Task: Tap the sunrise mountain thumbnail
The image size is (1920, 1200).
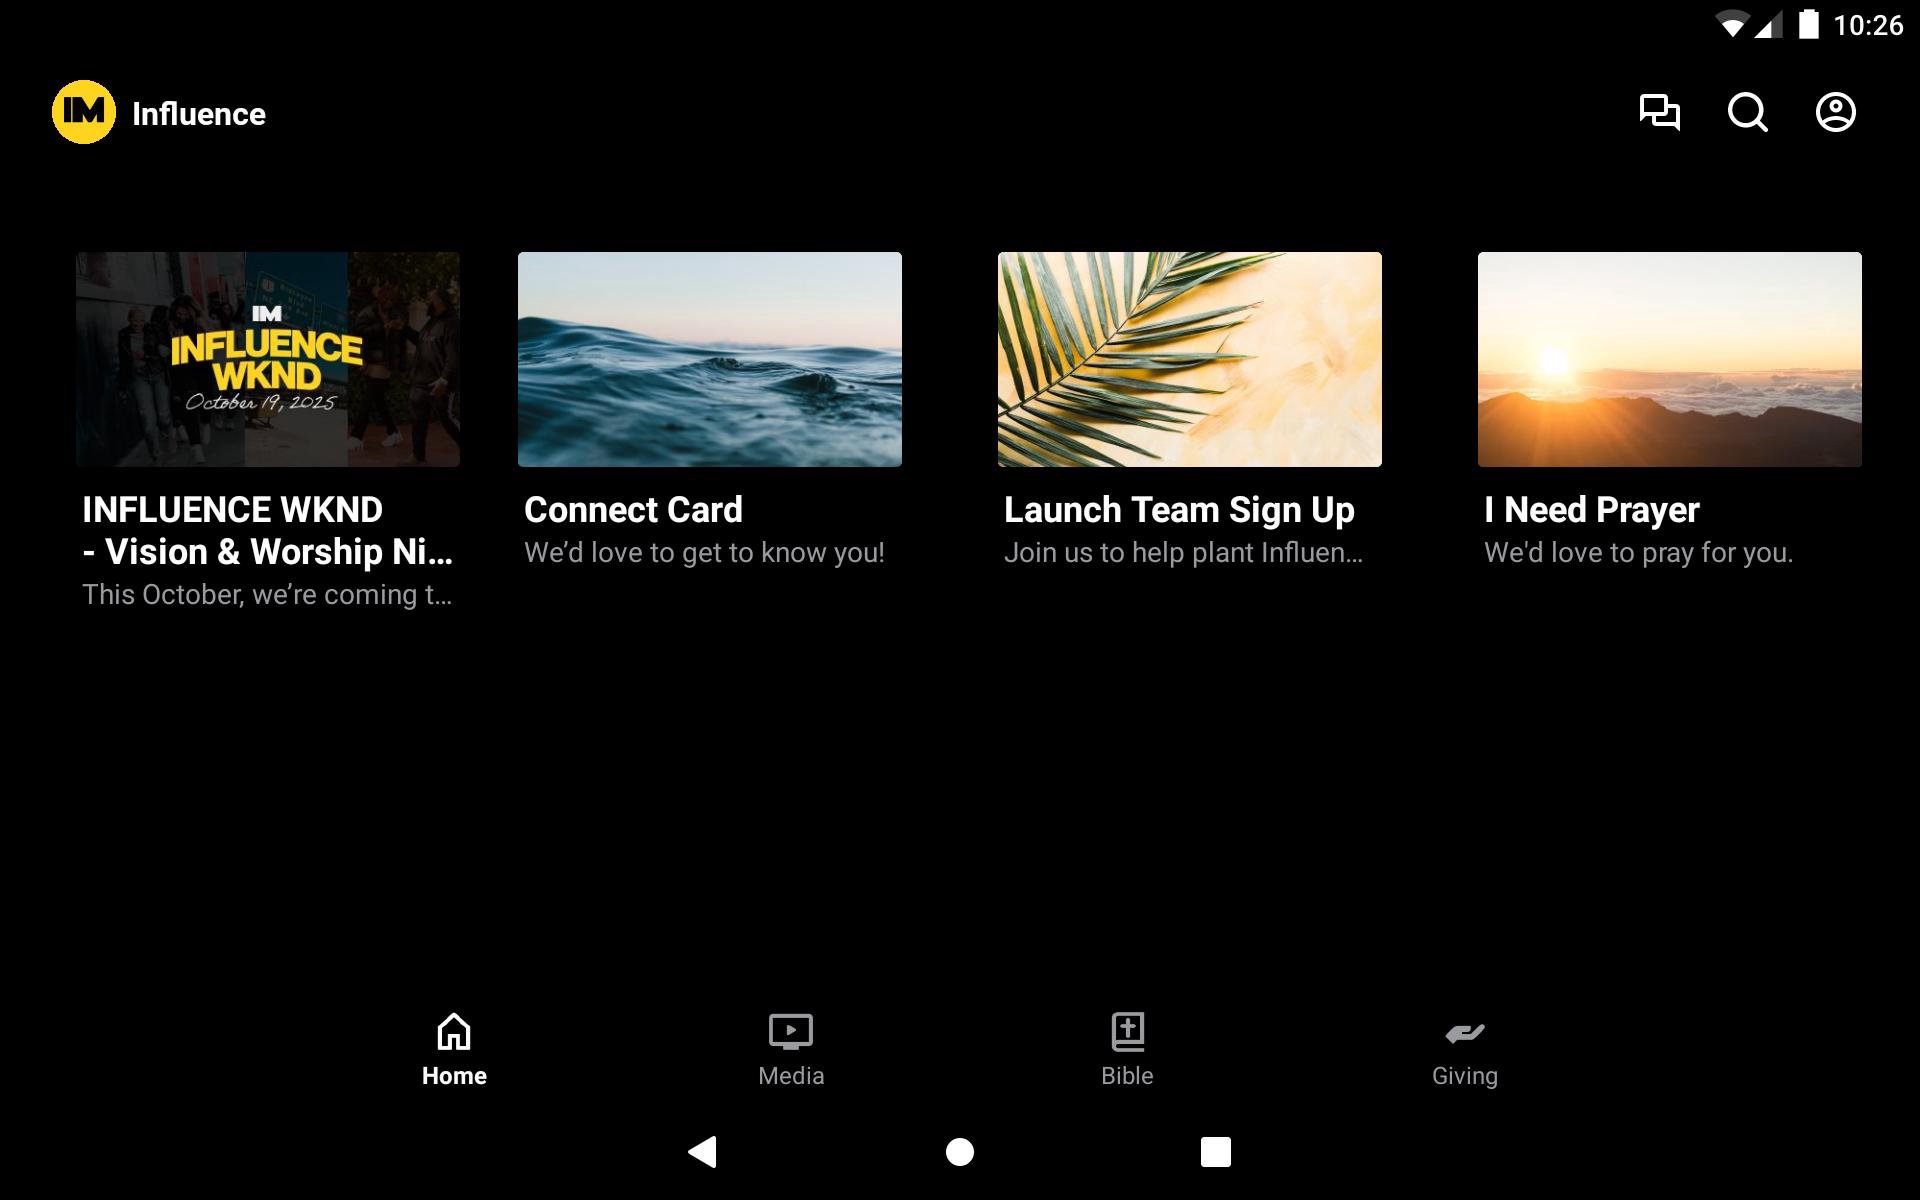Action: [x=1669, y=359]
